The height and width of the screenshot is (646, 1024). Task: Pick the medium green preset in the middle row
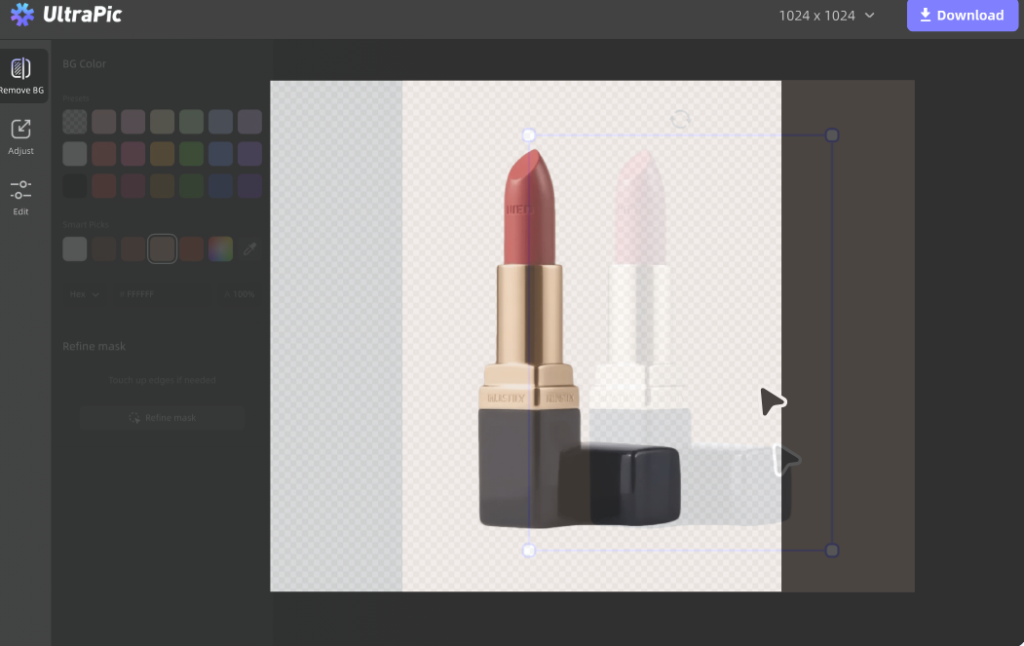[x=191, y=153]
